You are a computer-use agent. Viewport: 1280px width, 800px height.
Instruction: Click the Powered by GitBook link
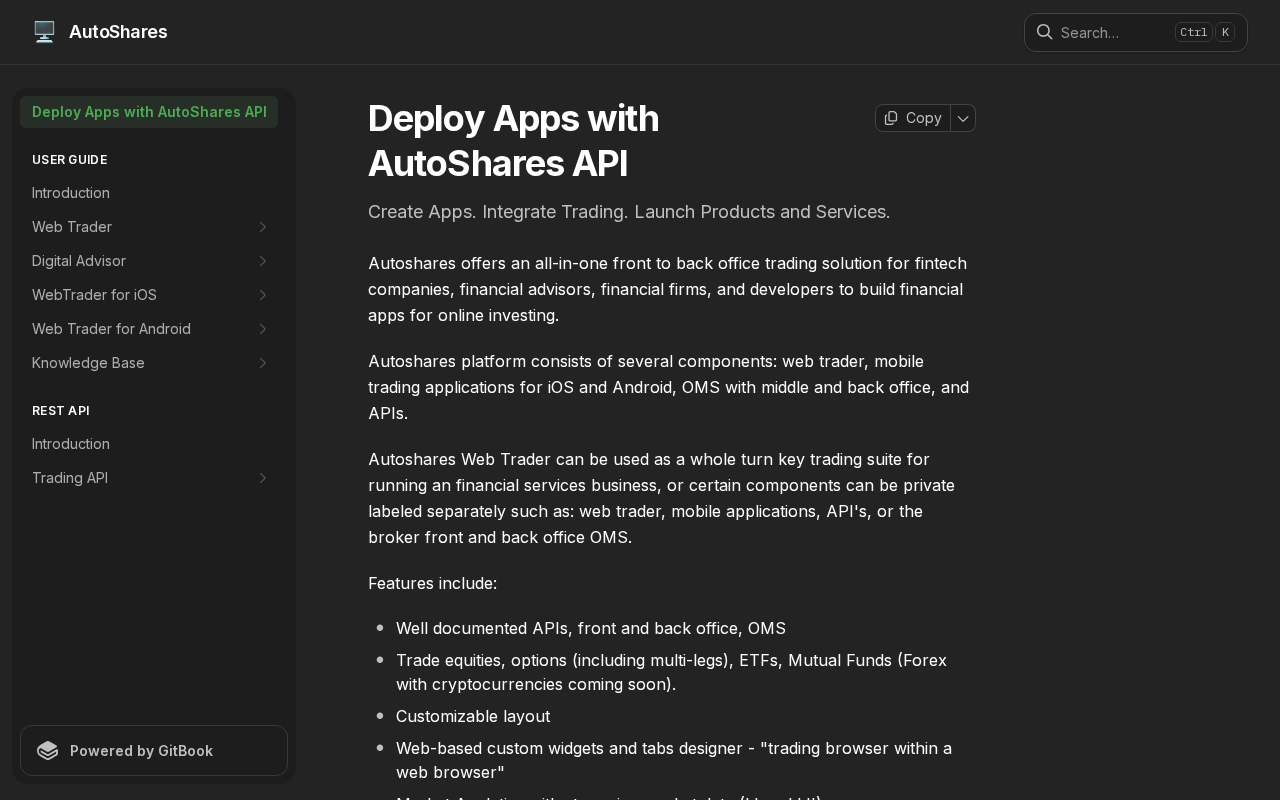point(141,751)
